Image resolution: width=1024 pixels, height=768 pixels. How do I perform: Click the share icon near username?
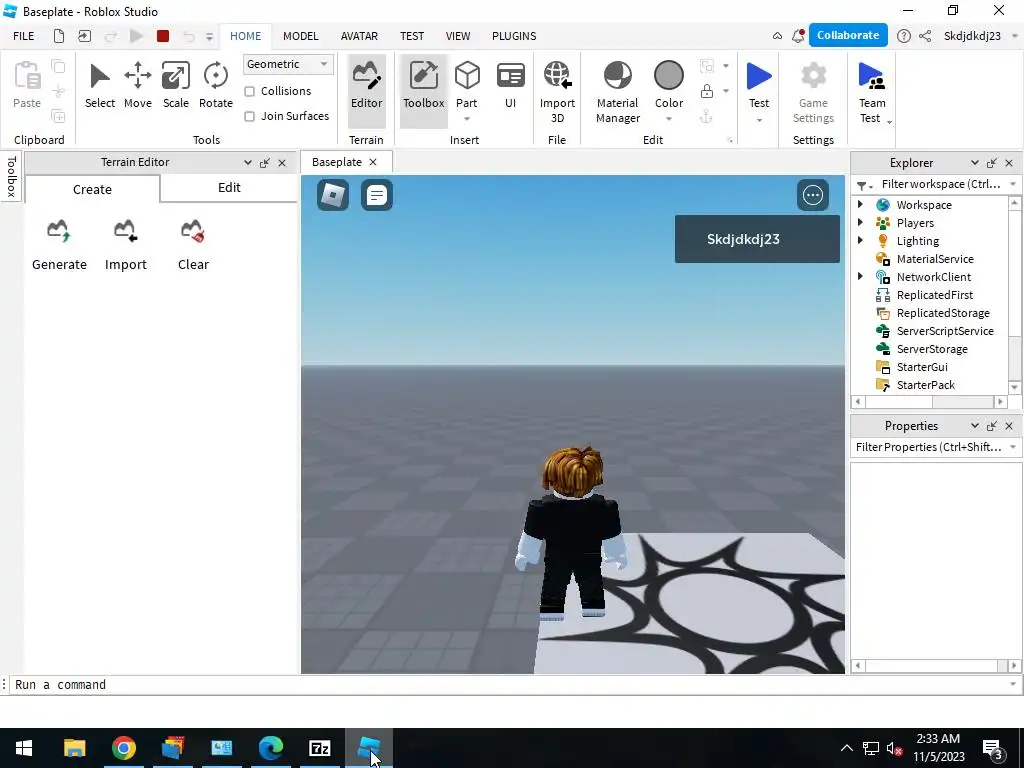(x=925, y=36)
